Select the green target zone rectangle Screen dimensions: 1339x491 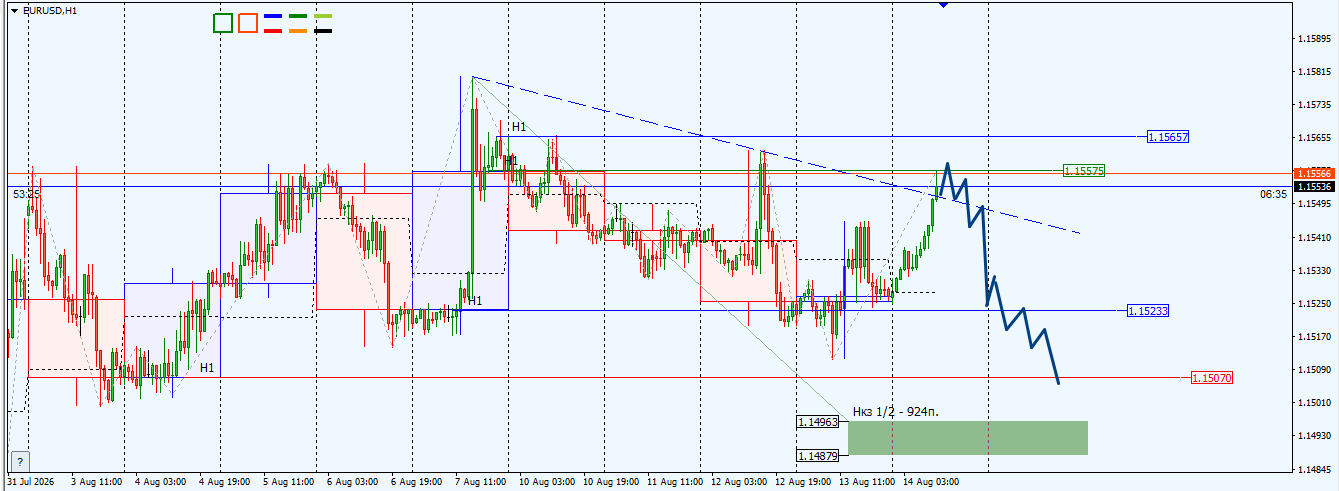coord(967,438)
